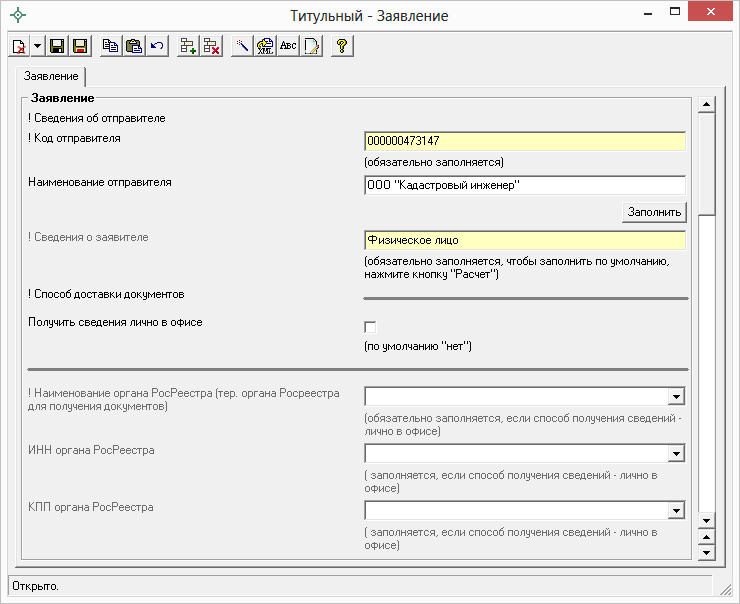Click the small up arrow below the scrollbar
This screenshot has height=604, width=740.
[706, 537]
